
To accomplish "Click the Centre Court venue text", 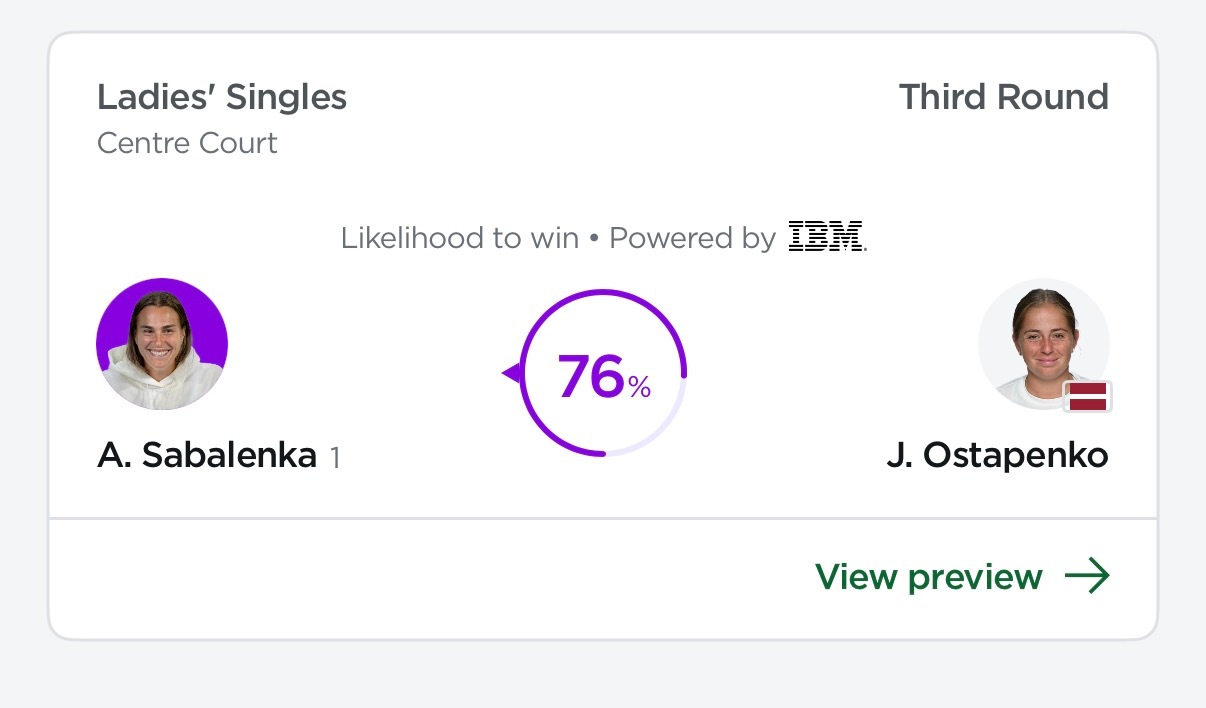I will point(187,143).
